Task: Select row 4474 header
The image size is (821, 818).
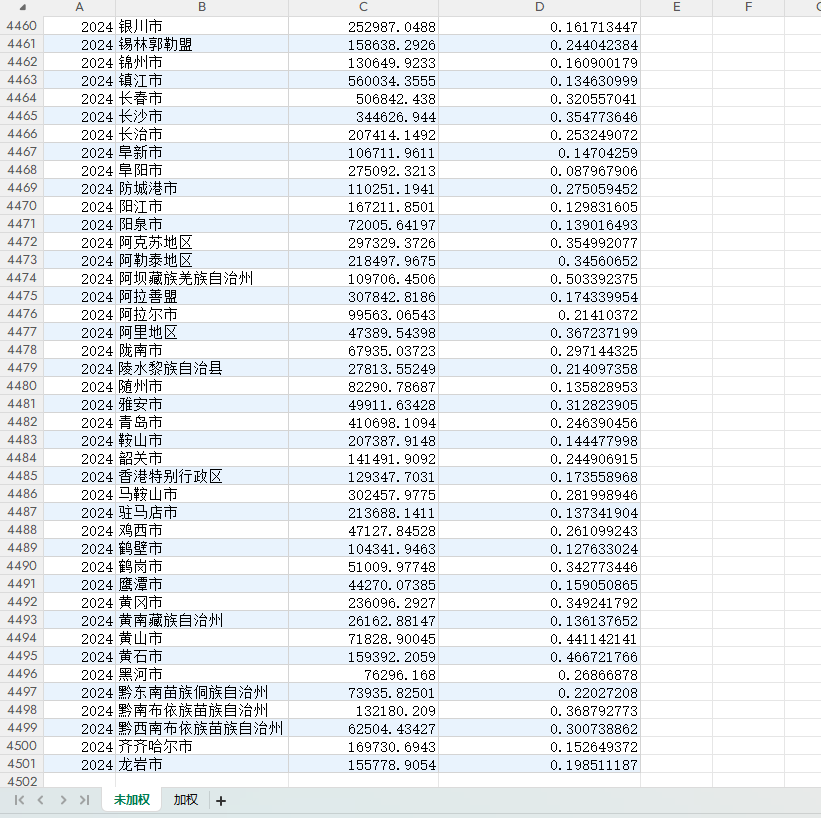Action: (21, 278)
